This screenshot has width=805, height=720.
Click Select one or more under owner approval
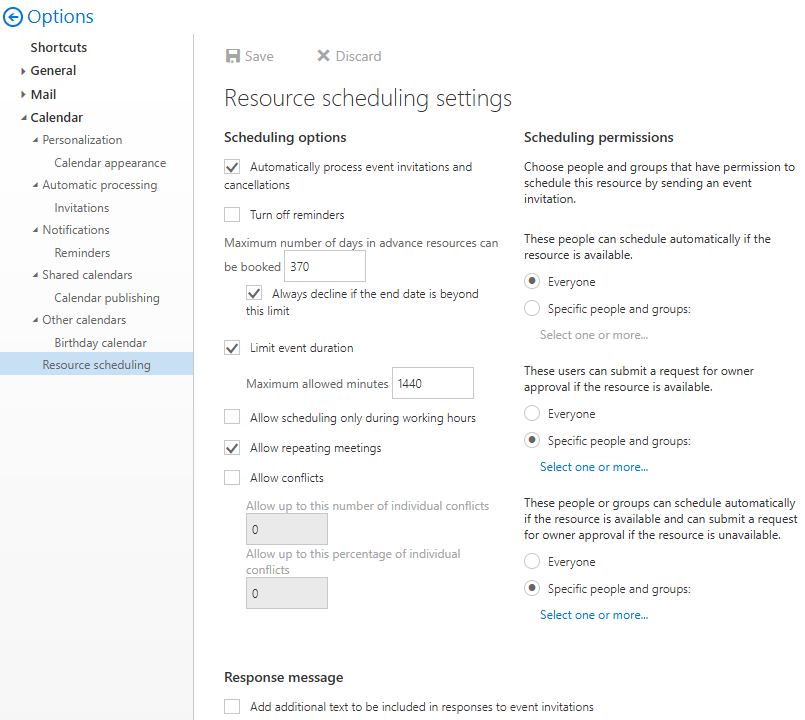(593, 466)
